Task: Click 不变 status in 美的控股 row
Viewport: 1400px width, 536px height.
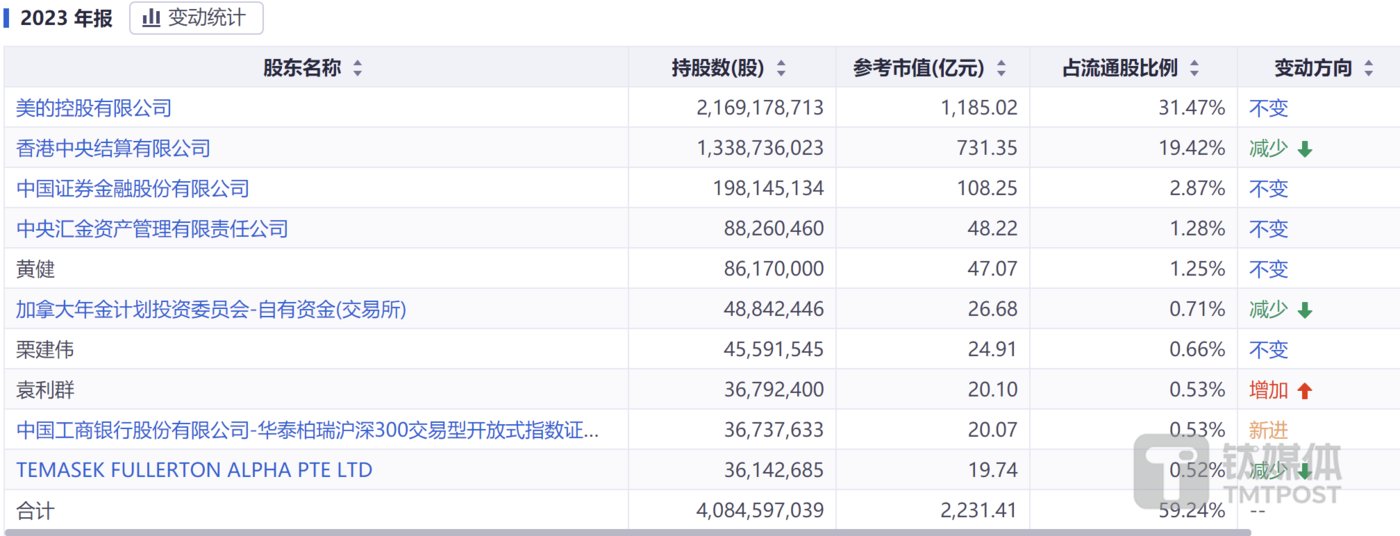Action: click(1268, 108)
